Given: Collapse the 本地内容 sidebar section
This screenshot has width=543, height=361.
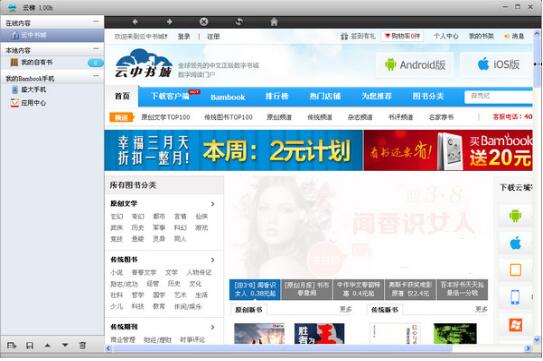Looking at the screenshot, I should (x=96, y=49).
